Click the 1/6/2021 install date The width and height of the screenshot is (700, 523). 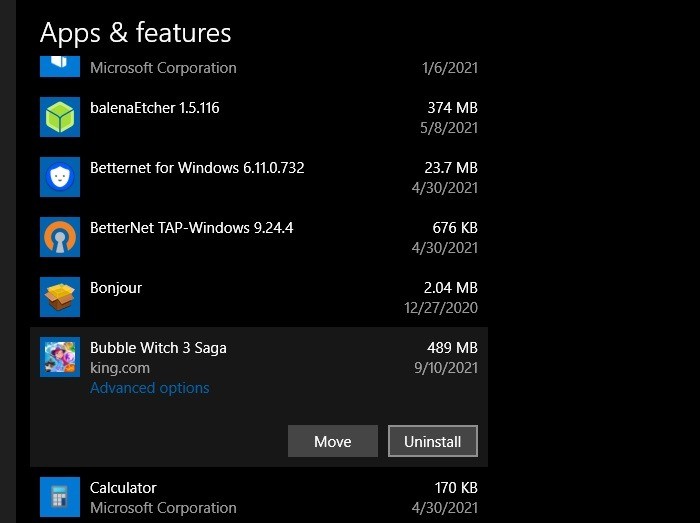click(x=450, y=68)
